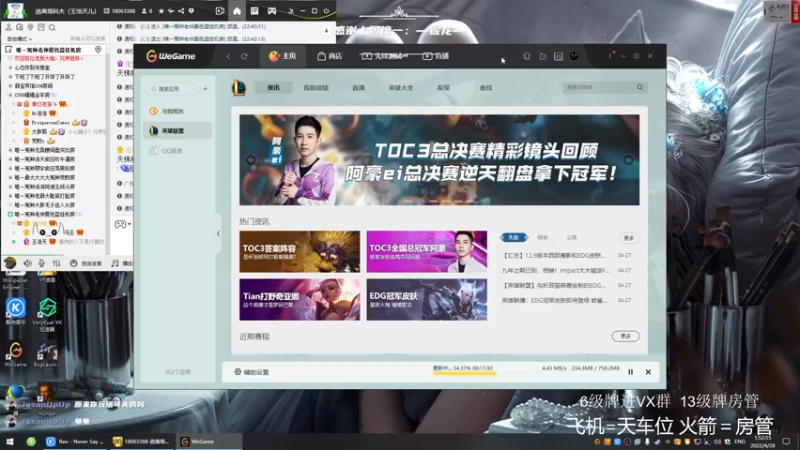Viewport: 800px width, 450px height.
Task: Go back with WeGame's back arrow
Action: pos(228,56)
